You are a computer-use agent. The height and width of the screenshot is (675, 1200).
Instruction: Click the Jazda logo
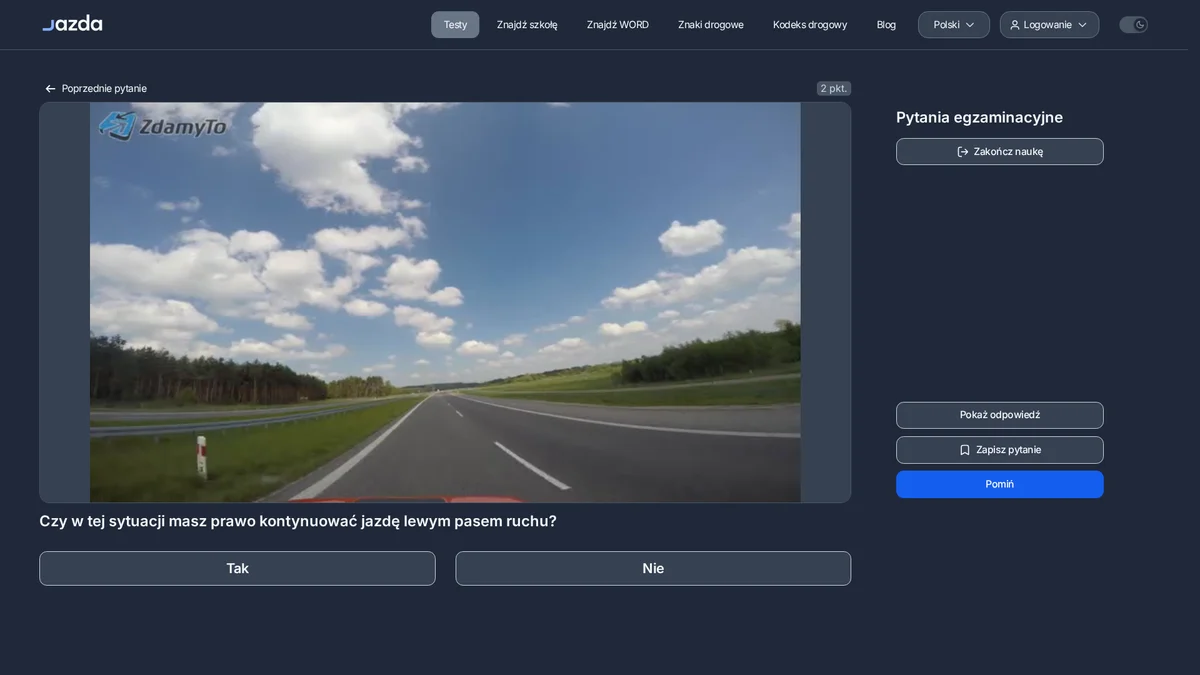pos(72,24)
